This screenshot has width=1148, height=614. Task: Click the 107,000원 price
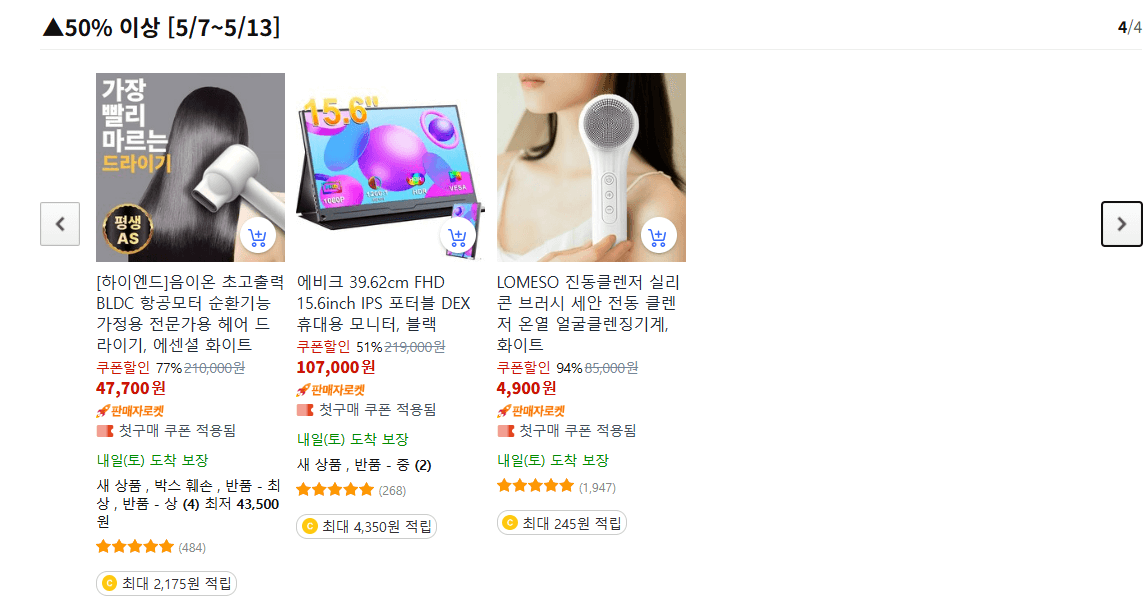[x=336, y=367]
